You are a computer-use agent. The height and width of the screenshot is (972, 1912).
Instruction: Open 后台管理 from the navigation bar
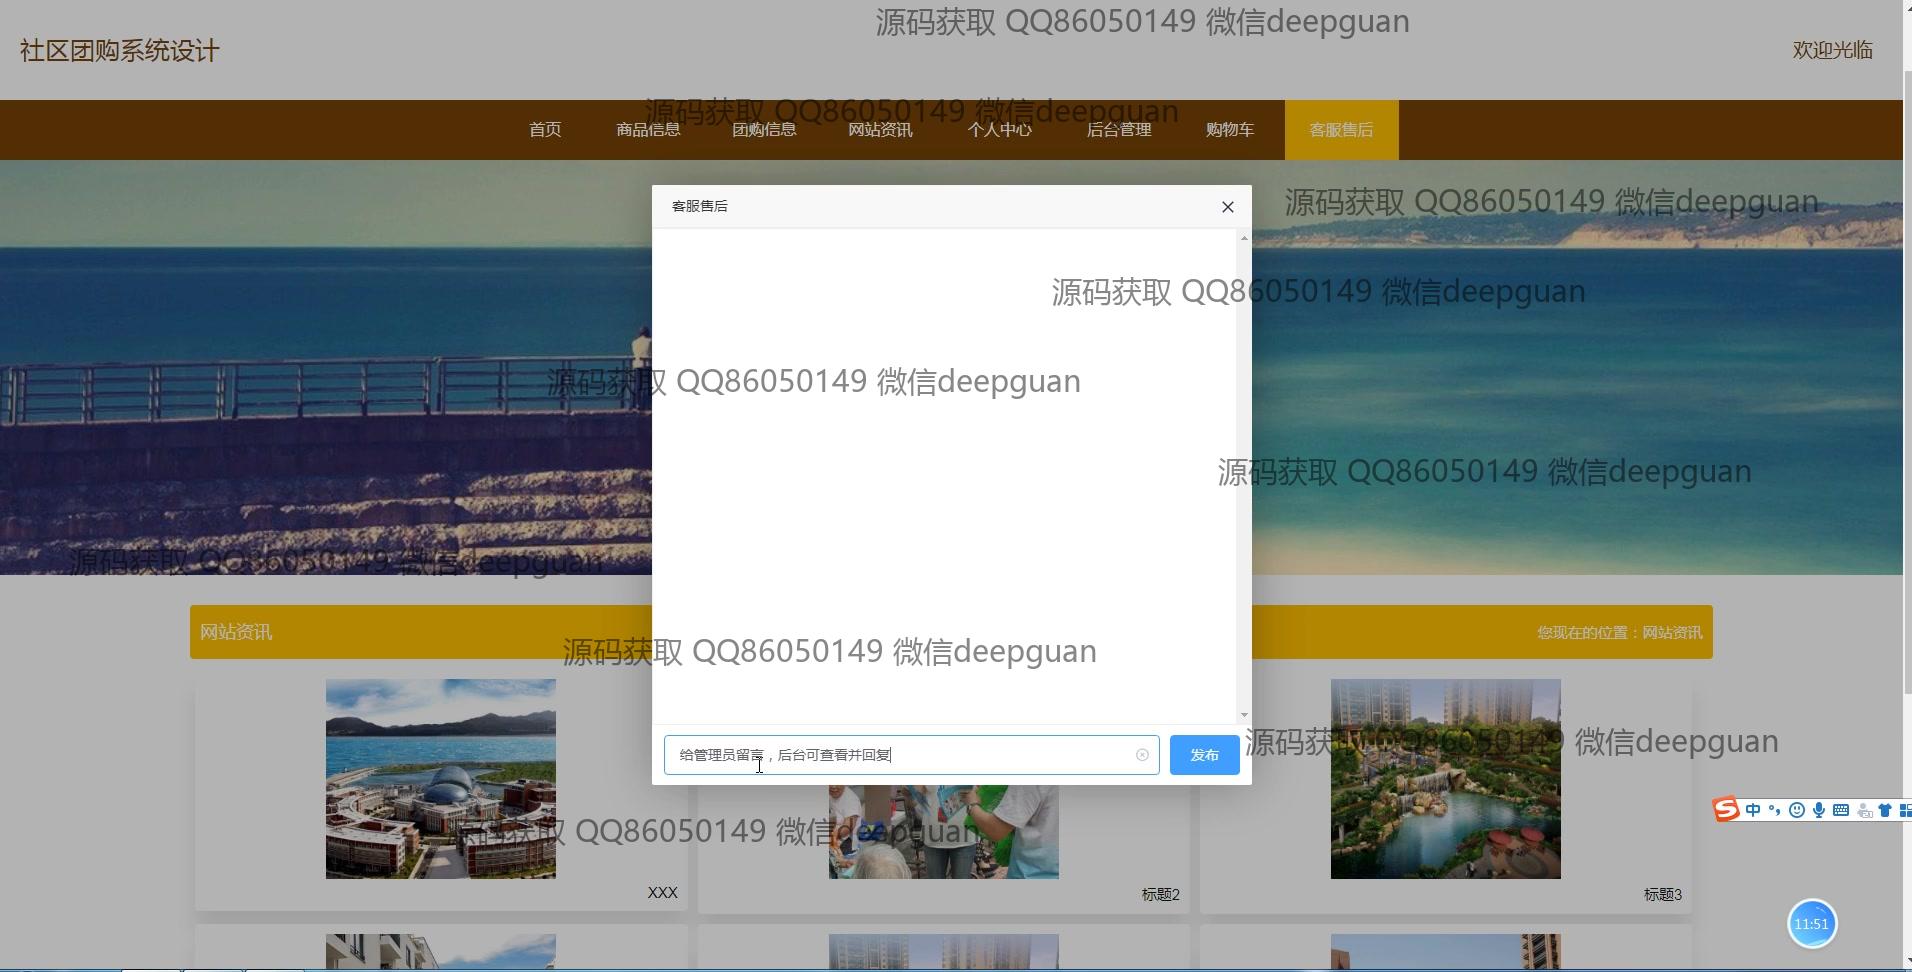click(1119, 130)
